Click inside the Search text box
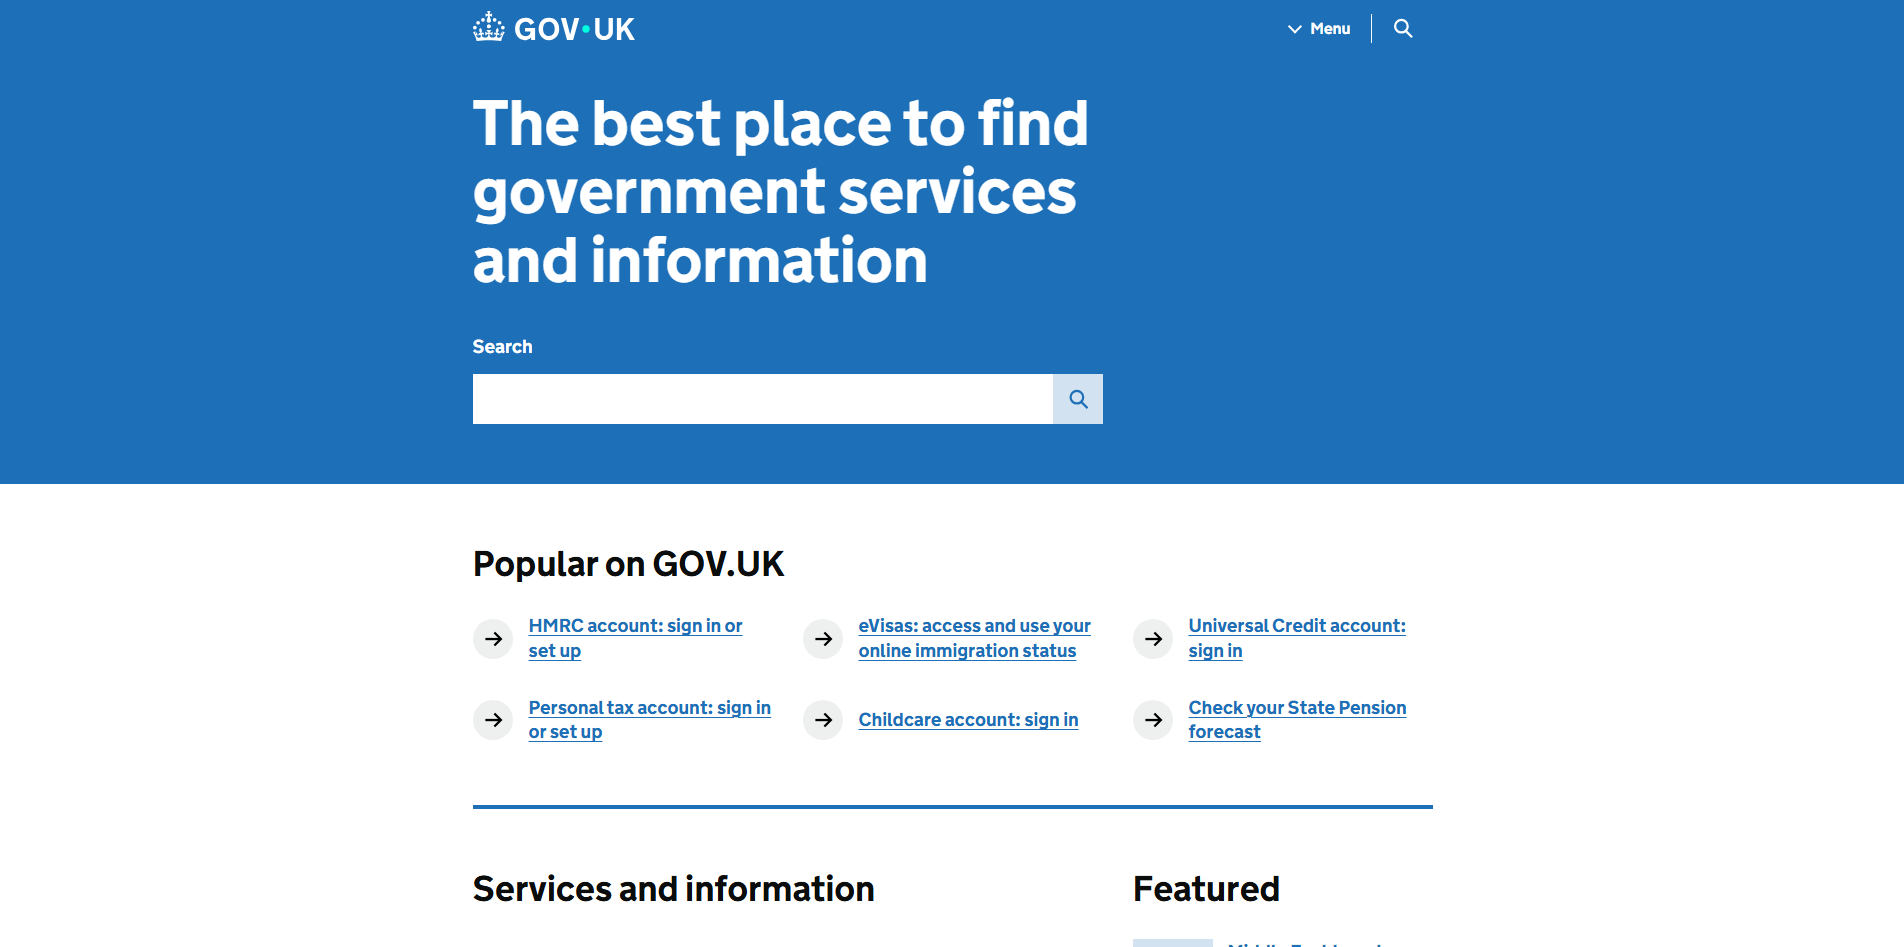 click(762, 398)
